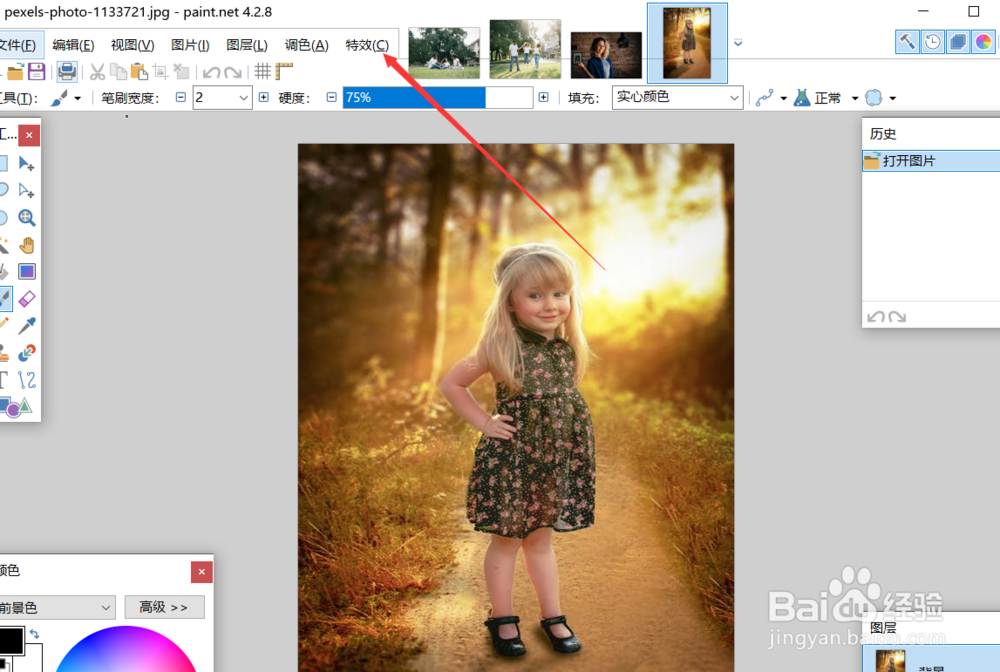Screen dimensions: 1000x672
Task: Click the deselect icon in toolbar
Action: [182, 71]
